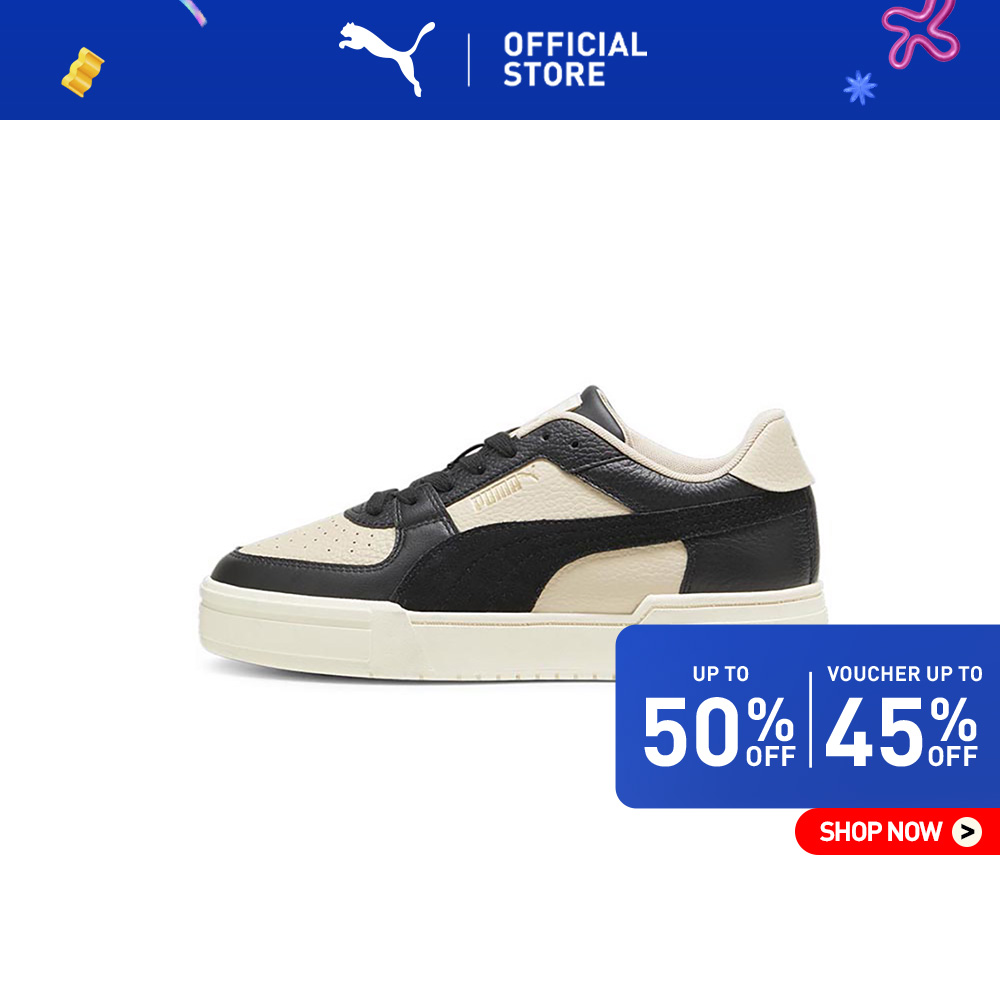Click the purple streak decoration at top
This screenshot has height=1000, width=1000.
(193, 12)
